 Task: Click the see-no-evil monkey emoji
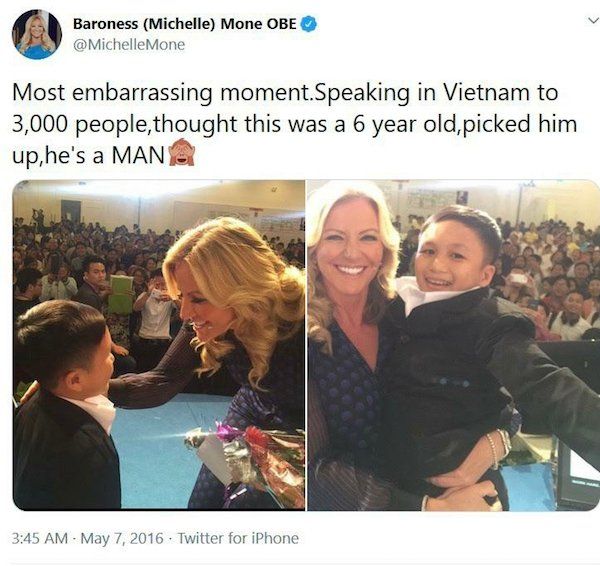183,154
